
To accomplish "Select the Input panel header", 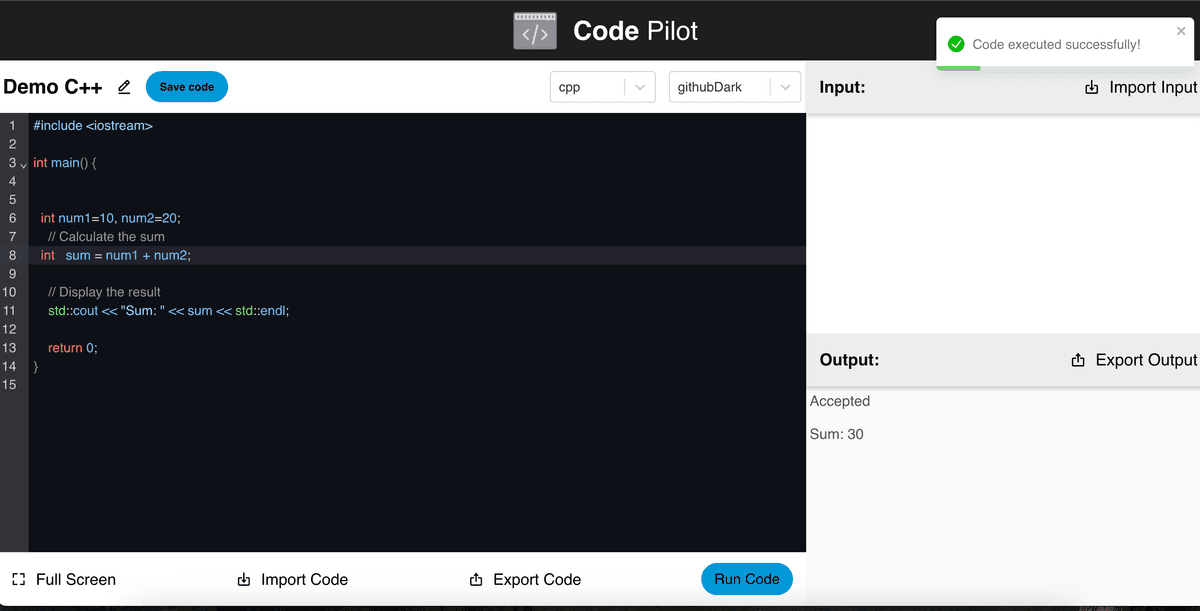I will (843, 87).
